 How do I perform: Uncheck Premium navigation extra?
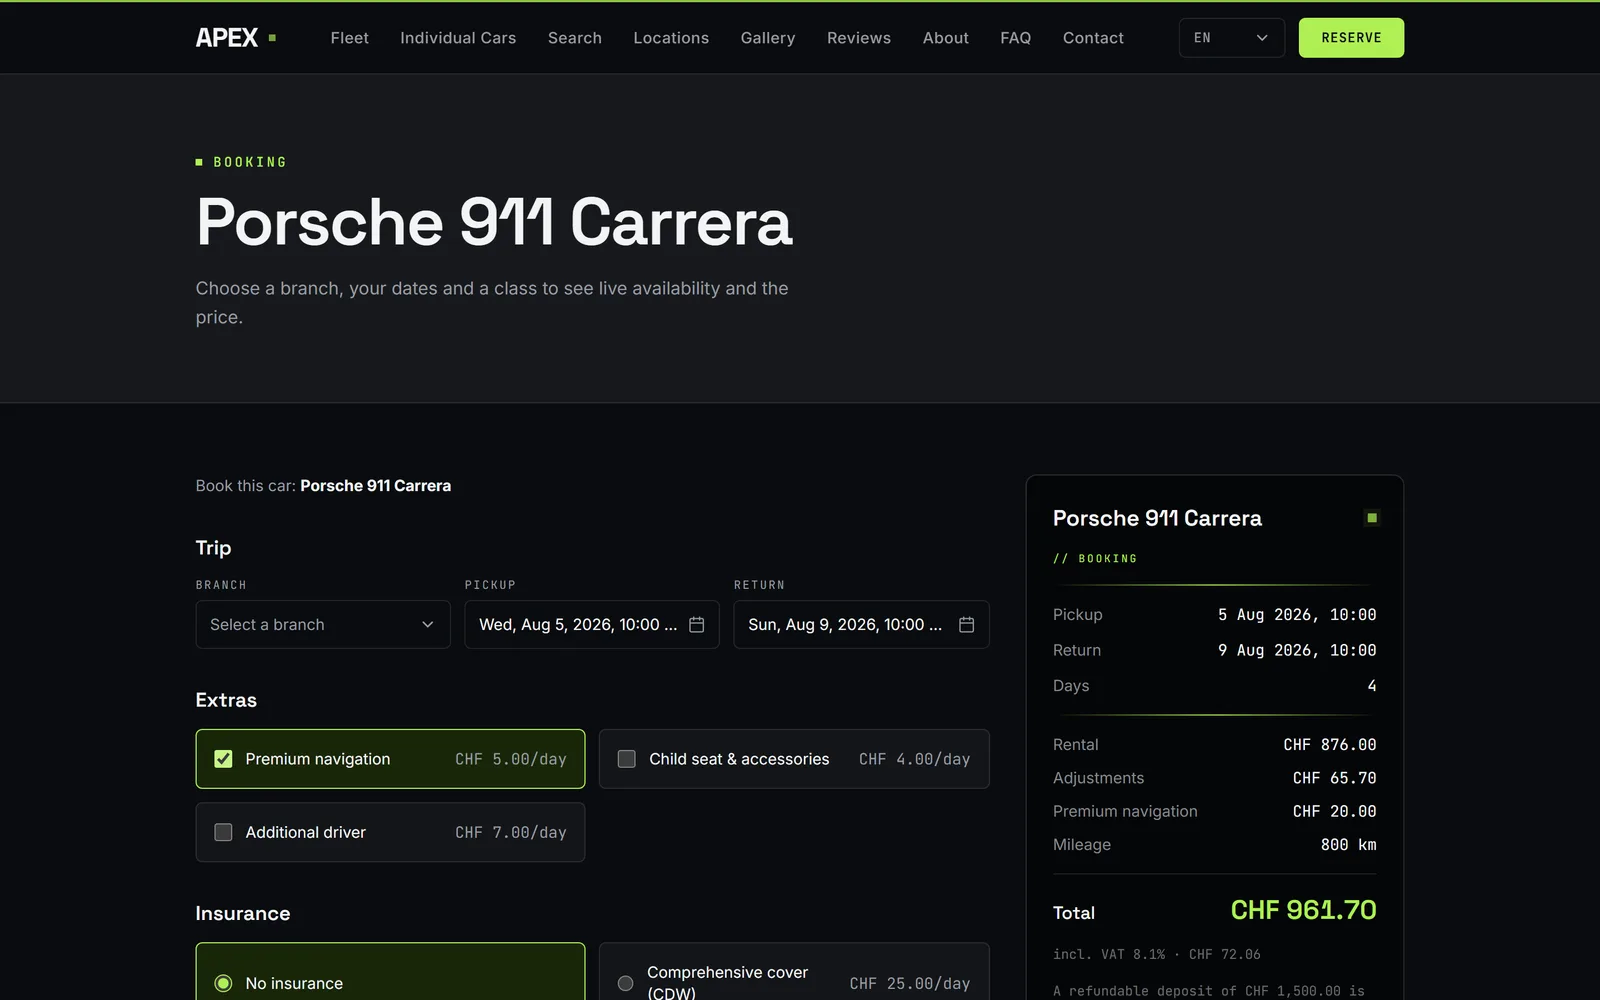(x=223, y=759)
